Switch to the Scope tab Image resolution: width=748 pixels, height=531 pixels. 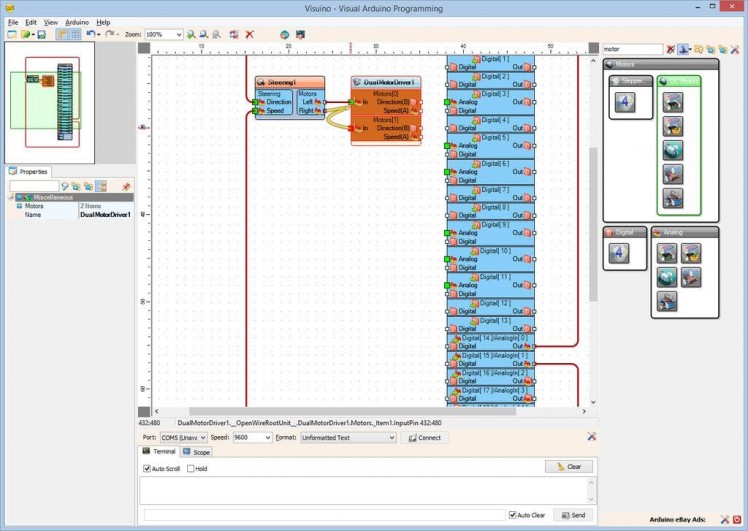pos(197,452)
